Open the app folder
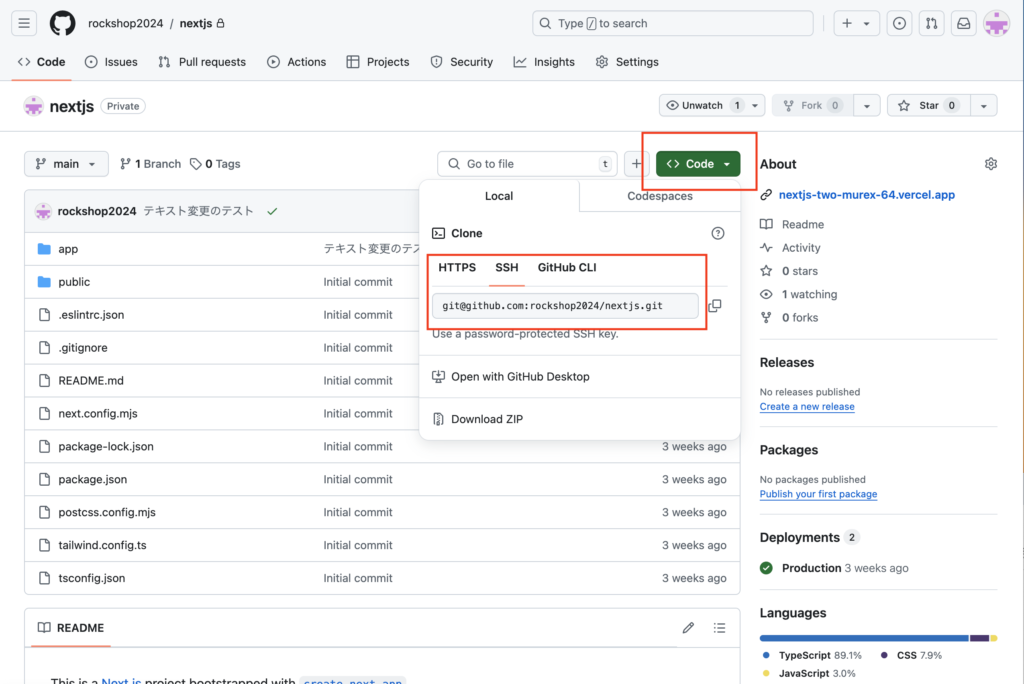Viewport: 1024px width, 684px height. coord(68,249)
